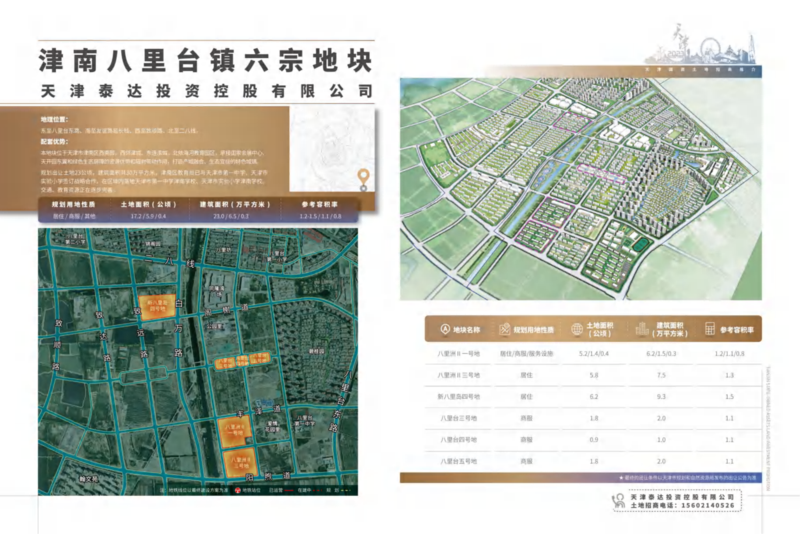
Task: Click the 地理位置 heading
Action: (54, 119)
